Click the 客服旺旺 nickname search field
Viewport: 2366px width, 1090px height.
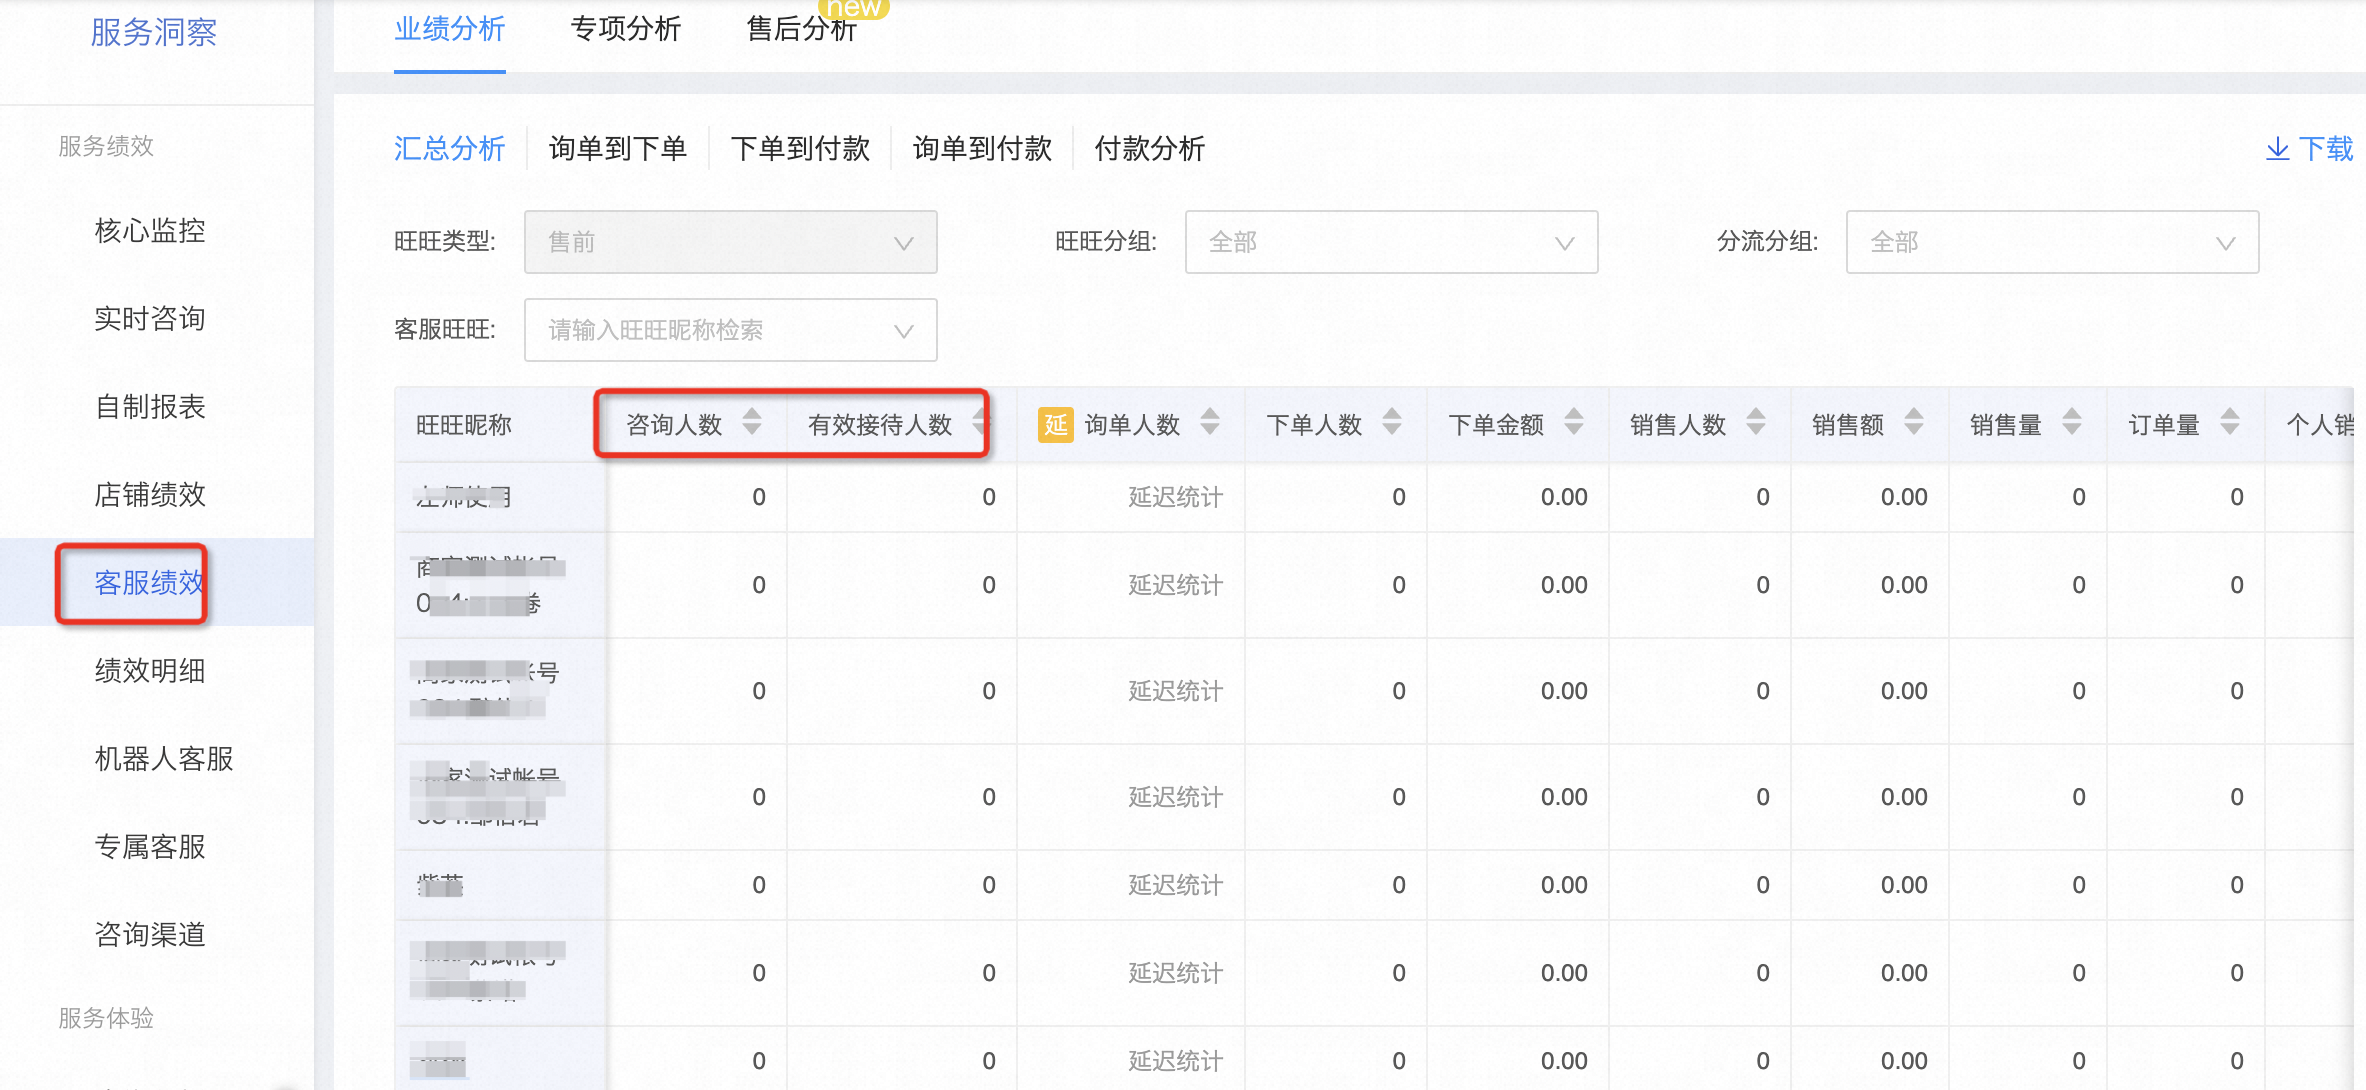730,330
